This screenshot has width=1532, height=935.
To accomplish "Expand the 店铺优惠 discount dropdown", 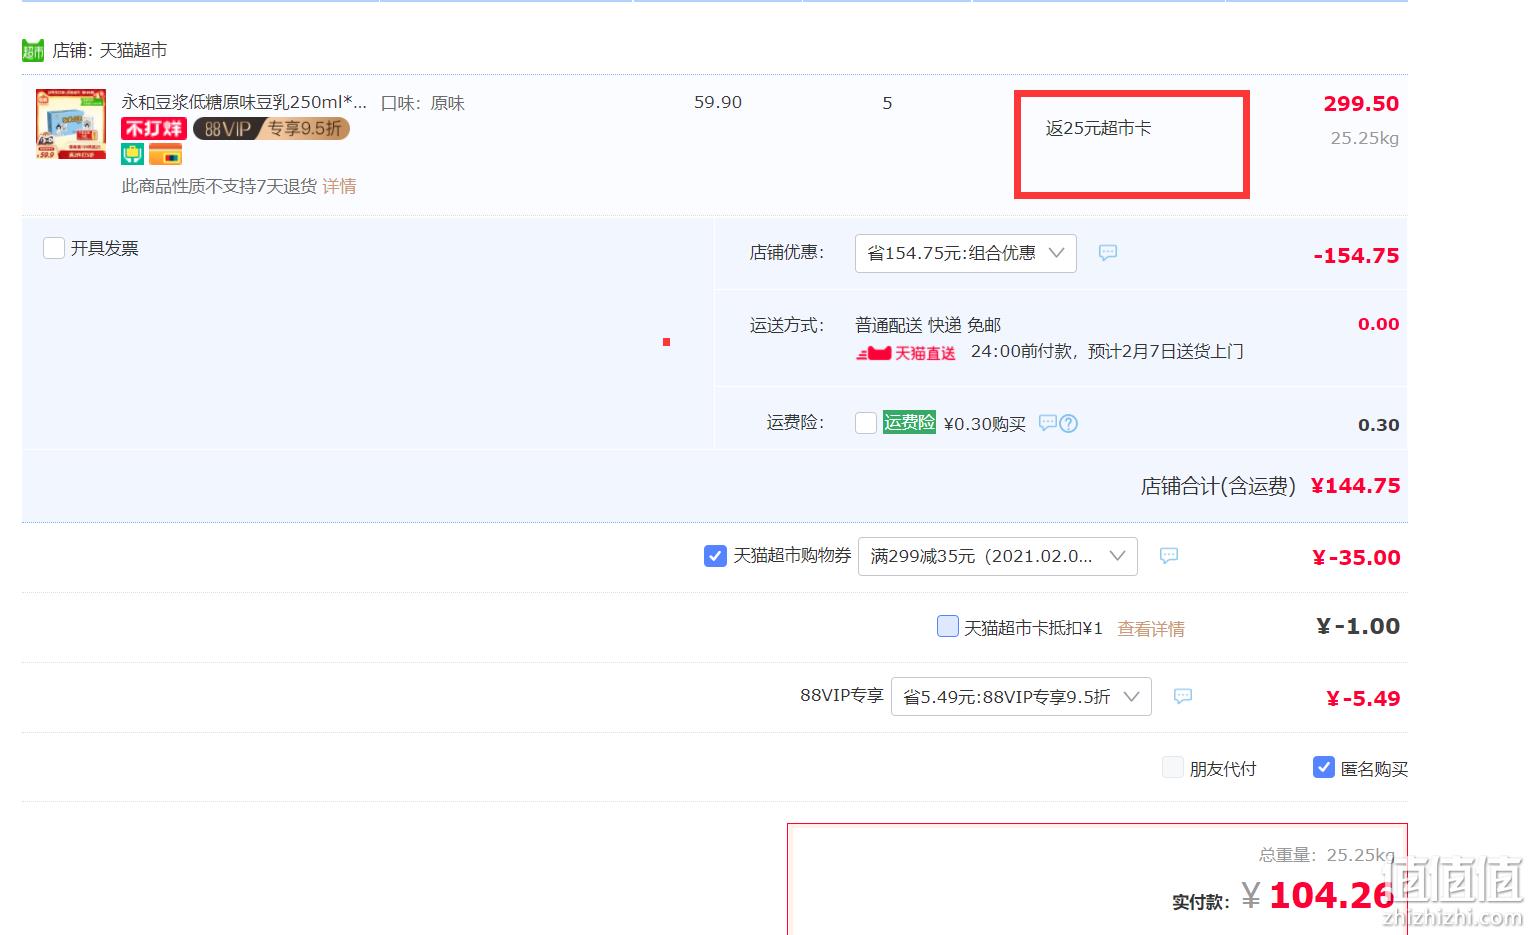I will click(965, 253).
